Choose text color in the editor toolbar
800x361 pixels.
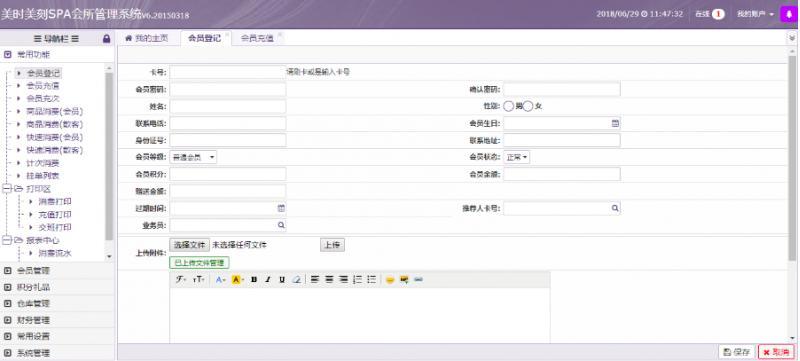(x=220, y=279)
